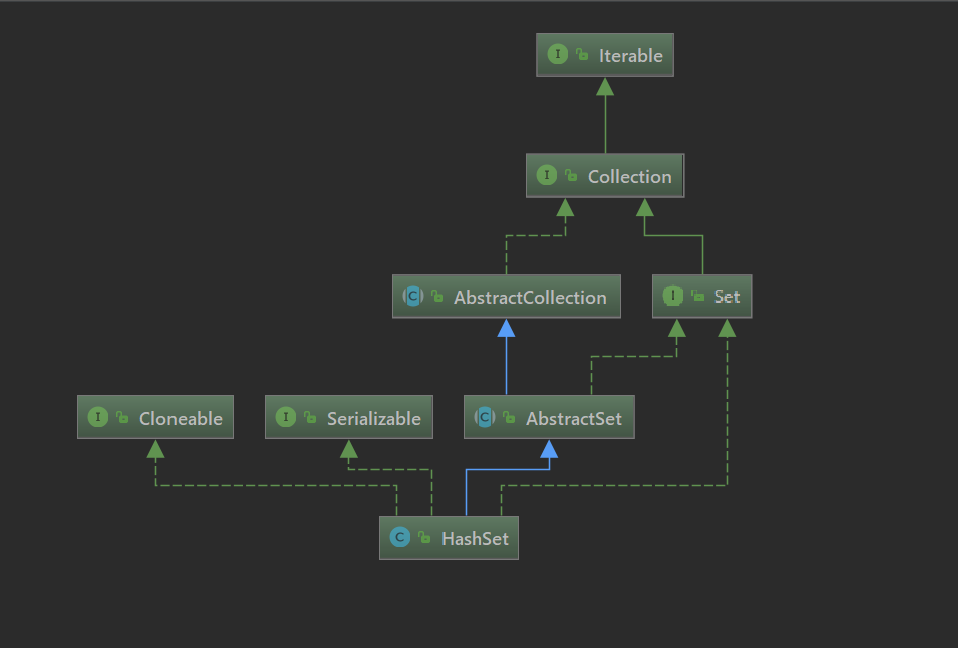Click the interface icon on the Collection node
Image resolution: width=958 pixels, height=648 pixels.
(x=546, y=176)
